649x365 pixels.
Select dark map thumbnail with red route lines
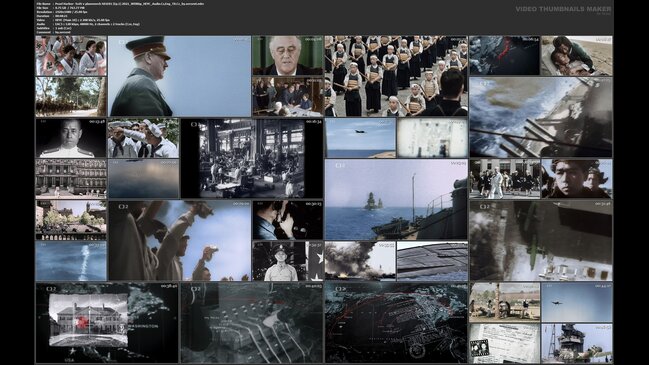pyautogui.click(x=396, y=323)
